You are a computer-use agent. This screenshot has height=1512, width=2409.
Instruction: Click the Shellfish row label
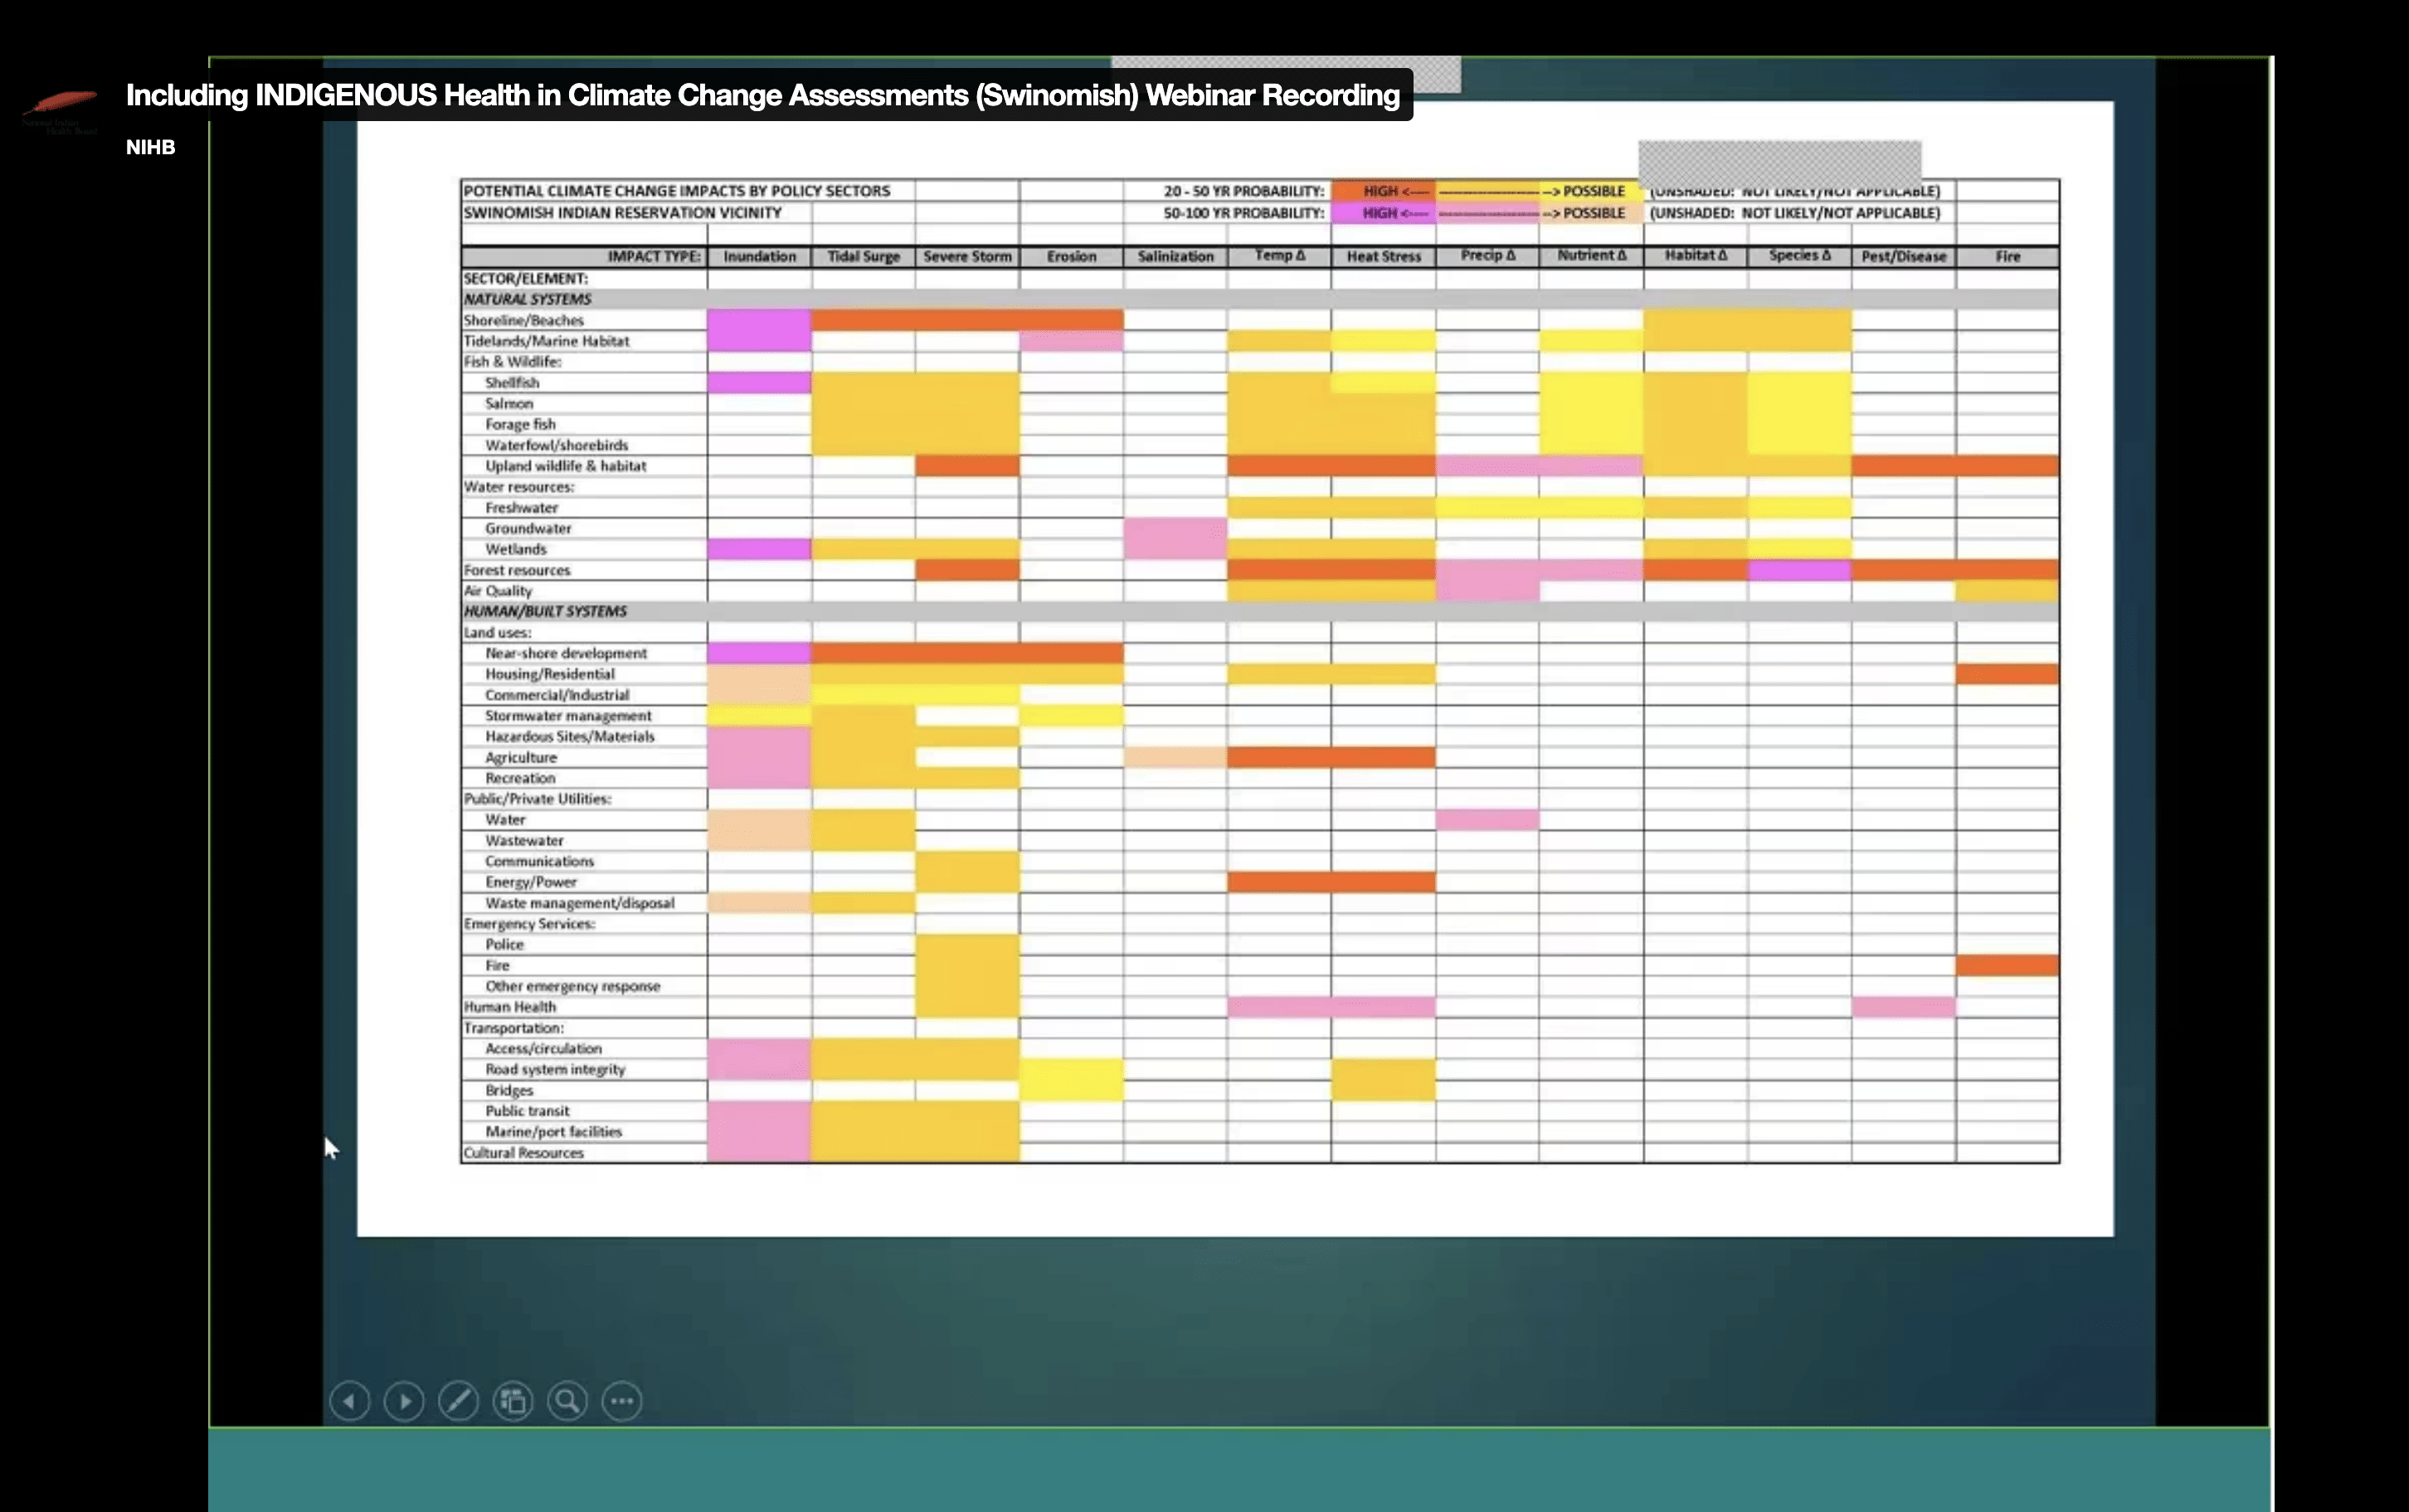(x=512, y=382)
